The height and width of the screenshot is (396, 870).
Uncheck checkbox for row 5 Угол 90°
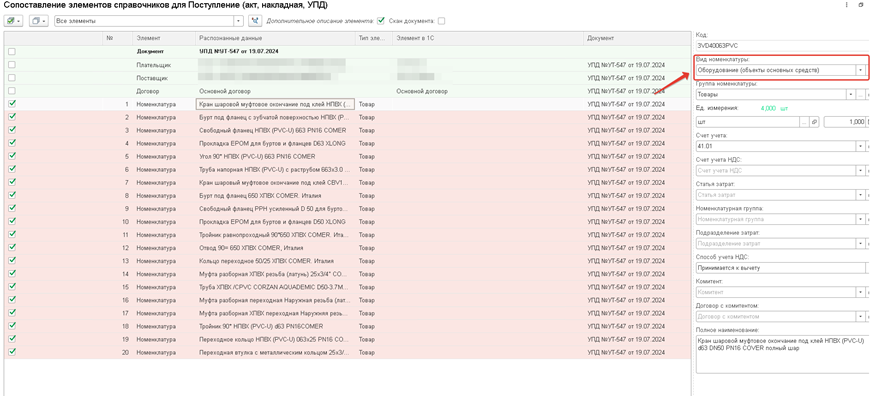point(12,156)
